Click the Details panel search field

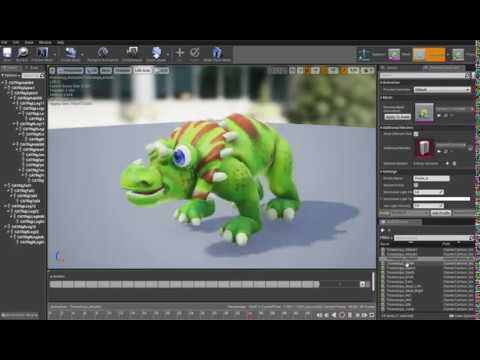click(x=423, y=76)
